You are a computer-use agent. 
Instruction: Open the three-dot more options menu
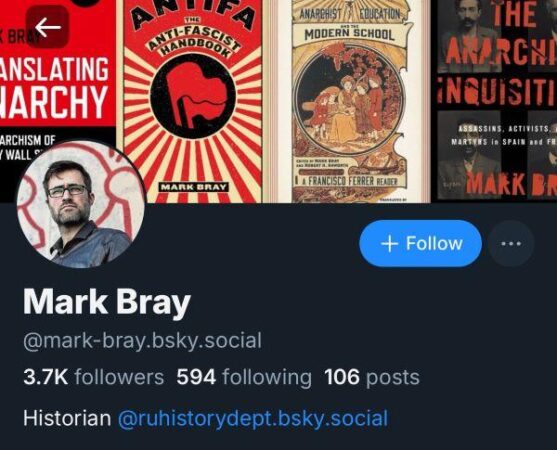click(x=511, y=244)
